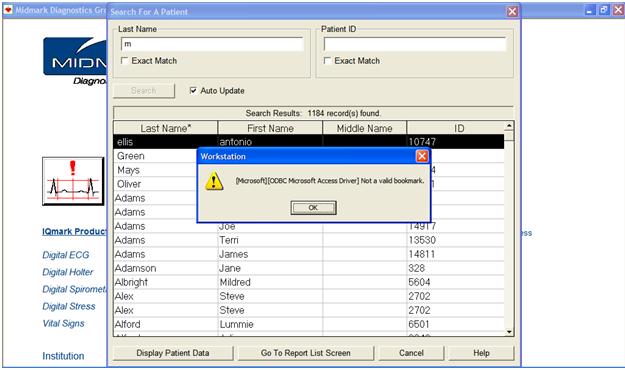Enable Exact Match under Last Name
625x370 pixels.
click(125, 61)
